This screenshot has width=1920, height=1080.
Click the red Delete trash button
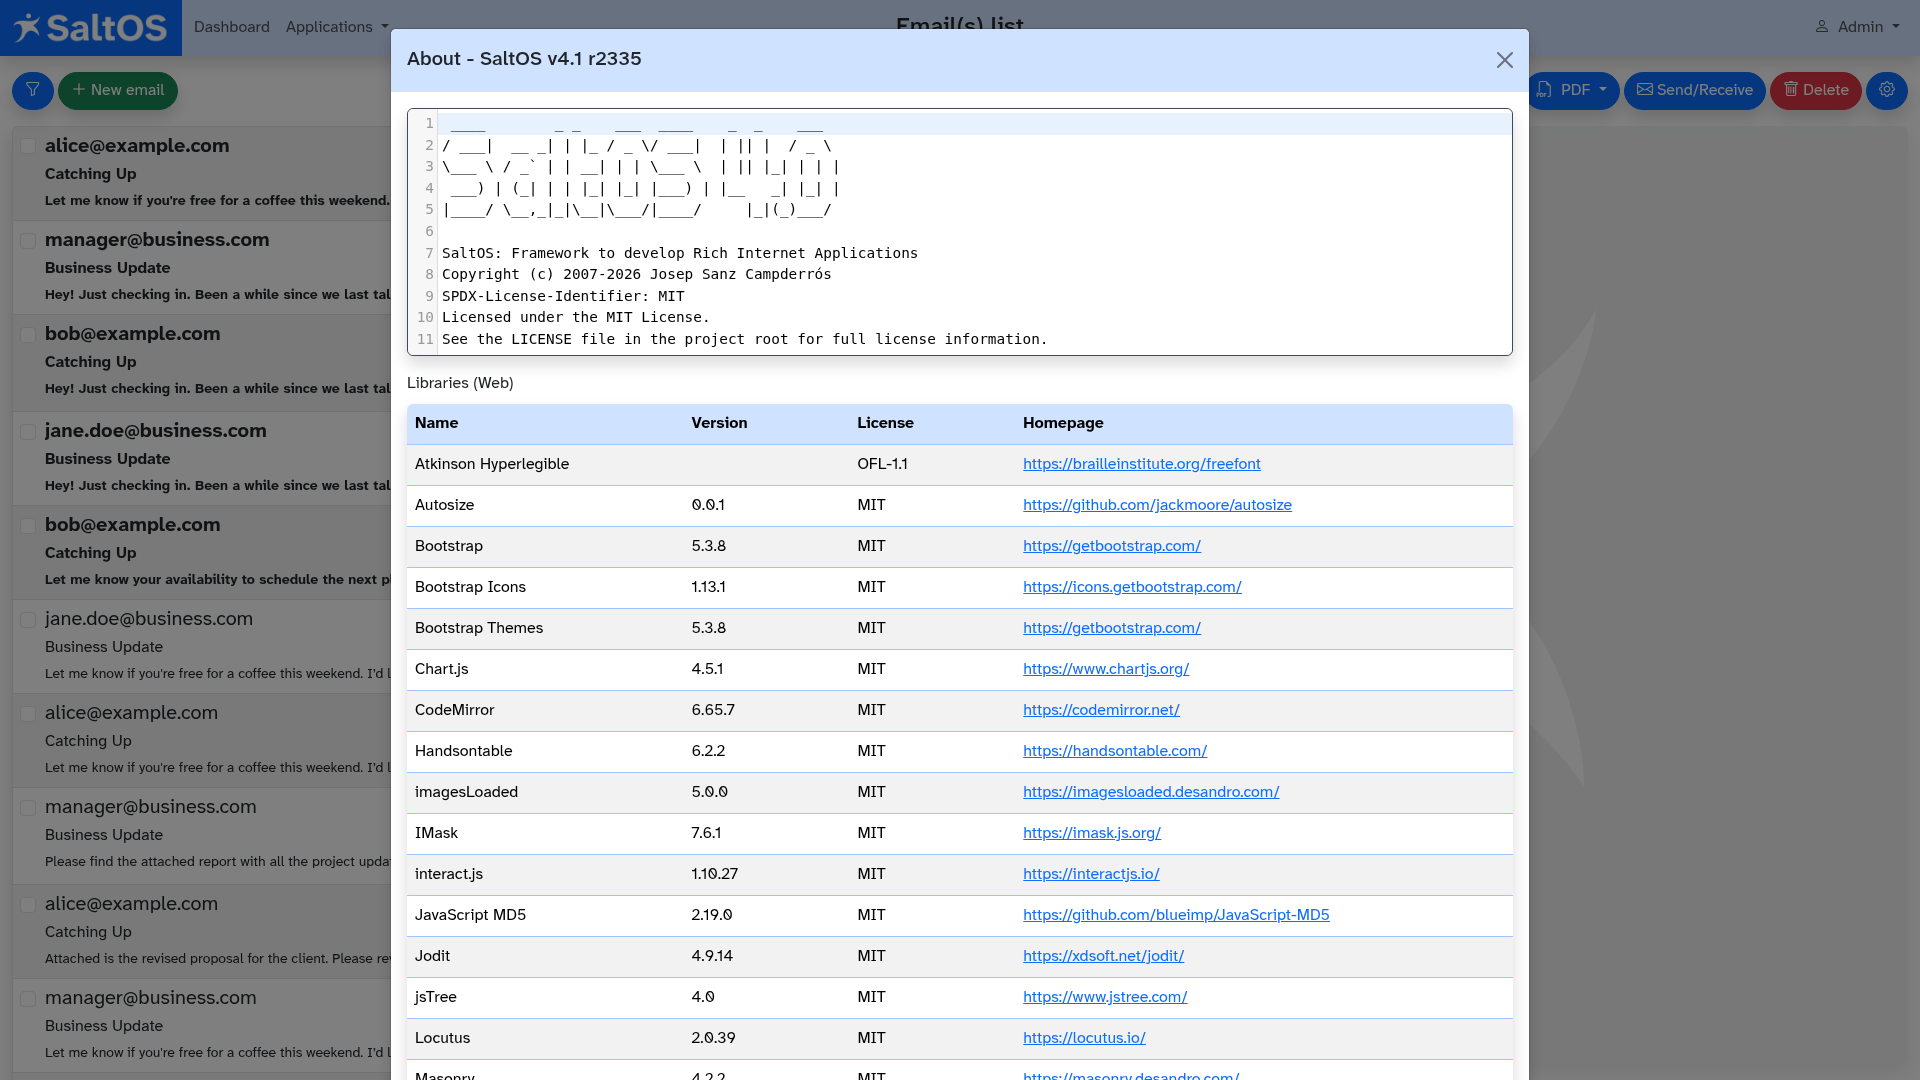tap(1815, 90)
